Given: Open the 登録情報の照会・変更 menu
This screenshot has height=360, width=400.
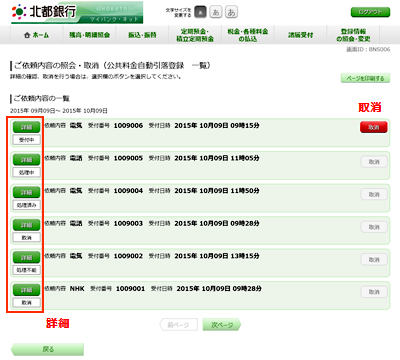Looking at the screenshot, I should [353, 35].
